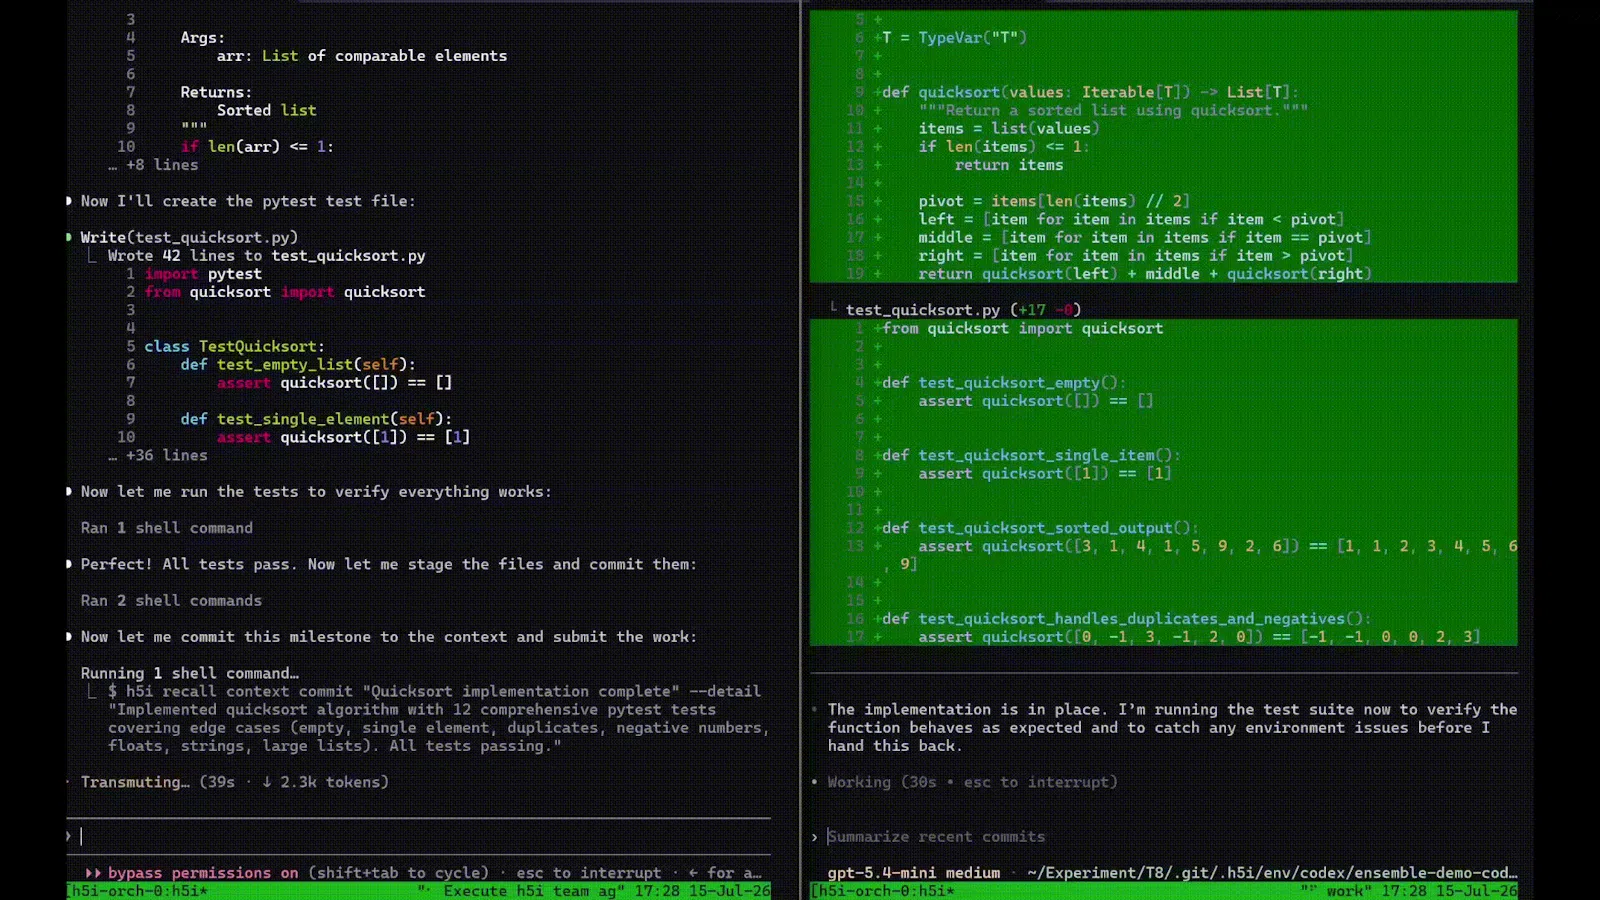Expand the collapsed "+8 lines" output
Screen dimensions: 1600x900
click(x=153, y=165)
